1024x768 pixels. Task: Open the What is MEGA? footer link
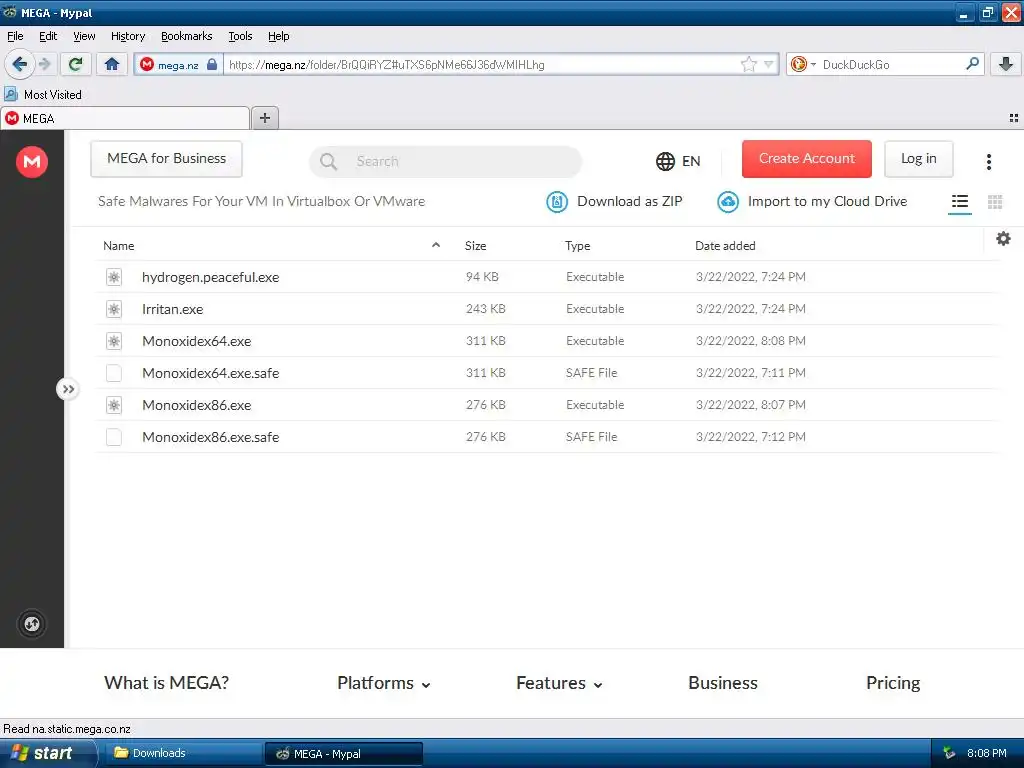[167, 683]
